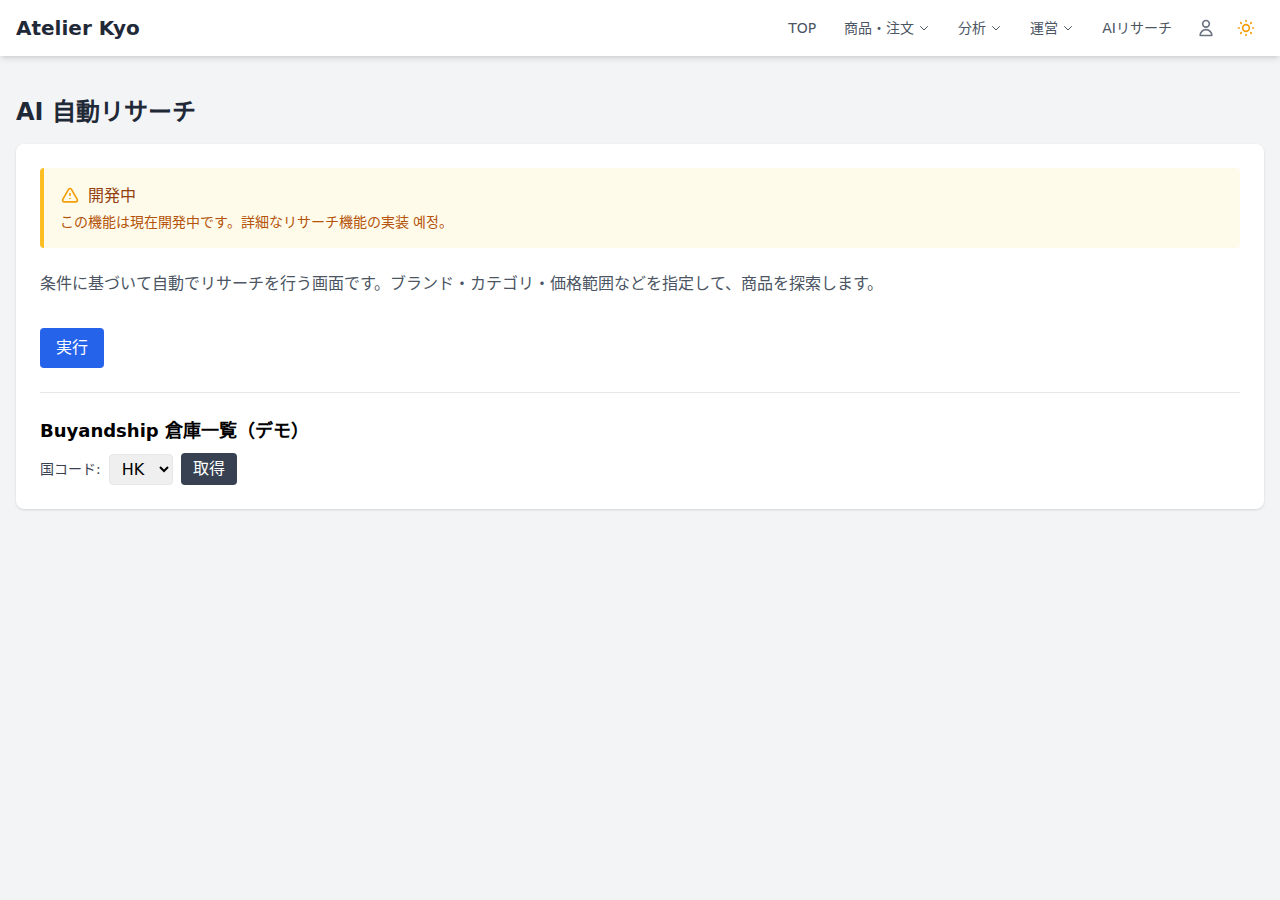
Task: Open the user account icon
Action: click(1206, 28)
